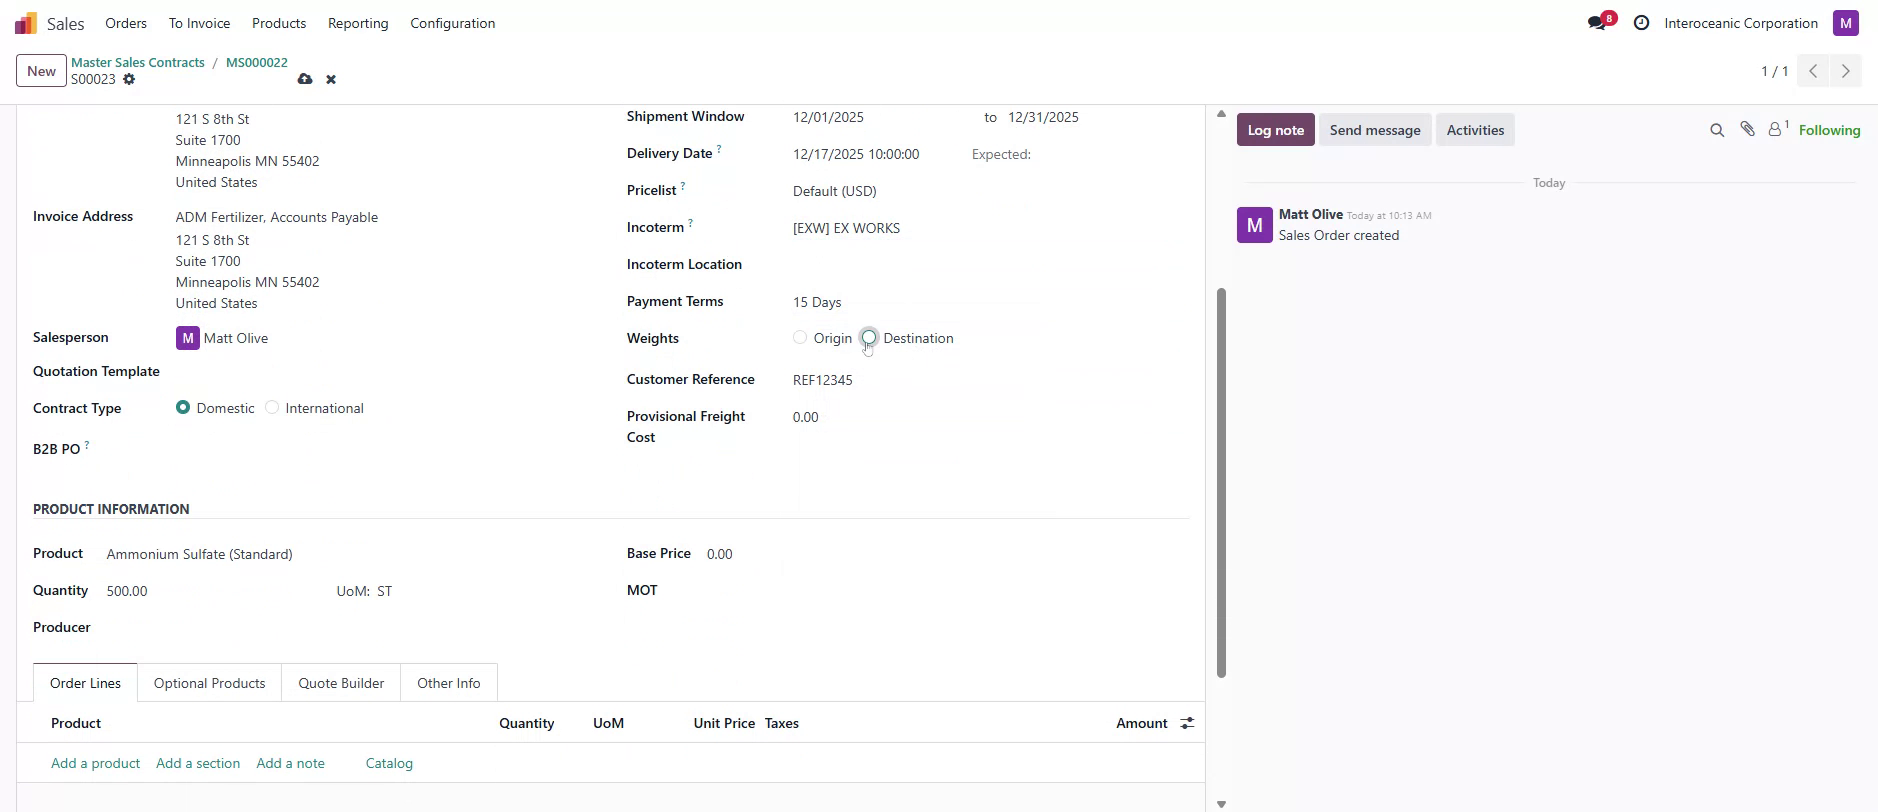The width and height of the screenshot is (1878, 812).
Task: Toggle Following status
Action: point(1829,130)
